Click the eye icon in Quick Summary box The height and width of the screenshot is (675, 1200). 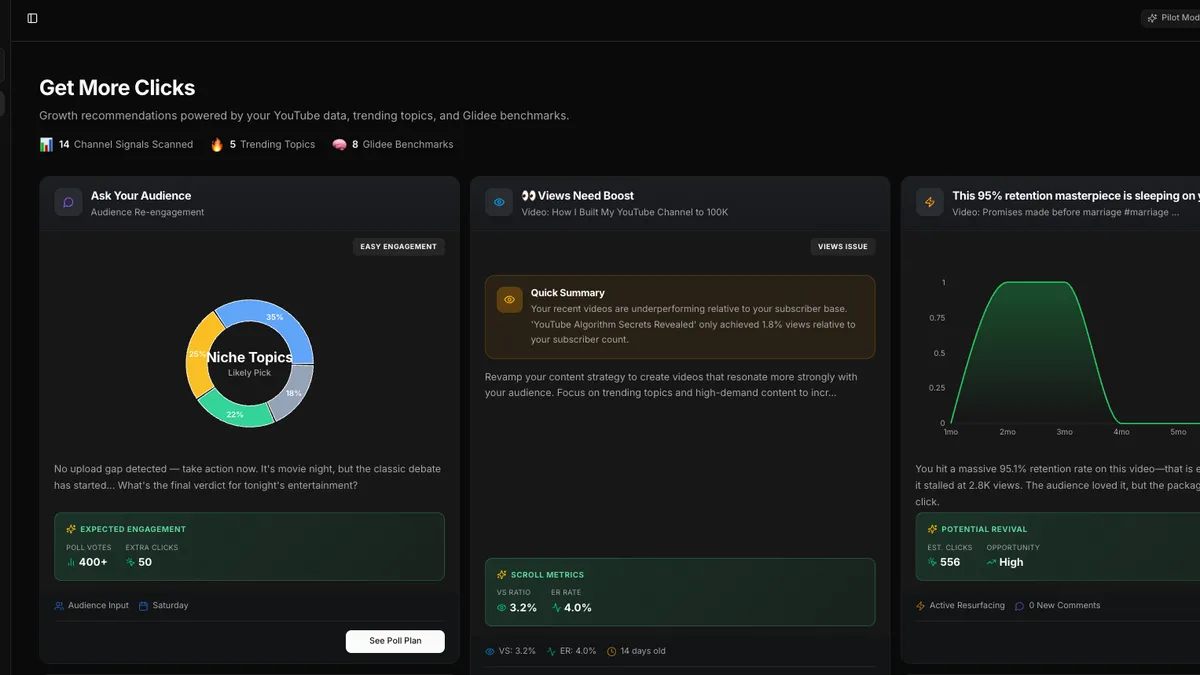[x=509, y=300]
